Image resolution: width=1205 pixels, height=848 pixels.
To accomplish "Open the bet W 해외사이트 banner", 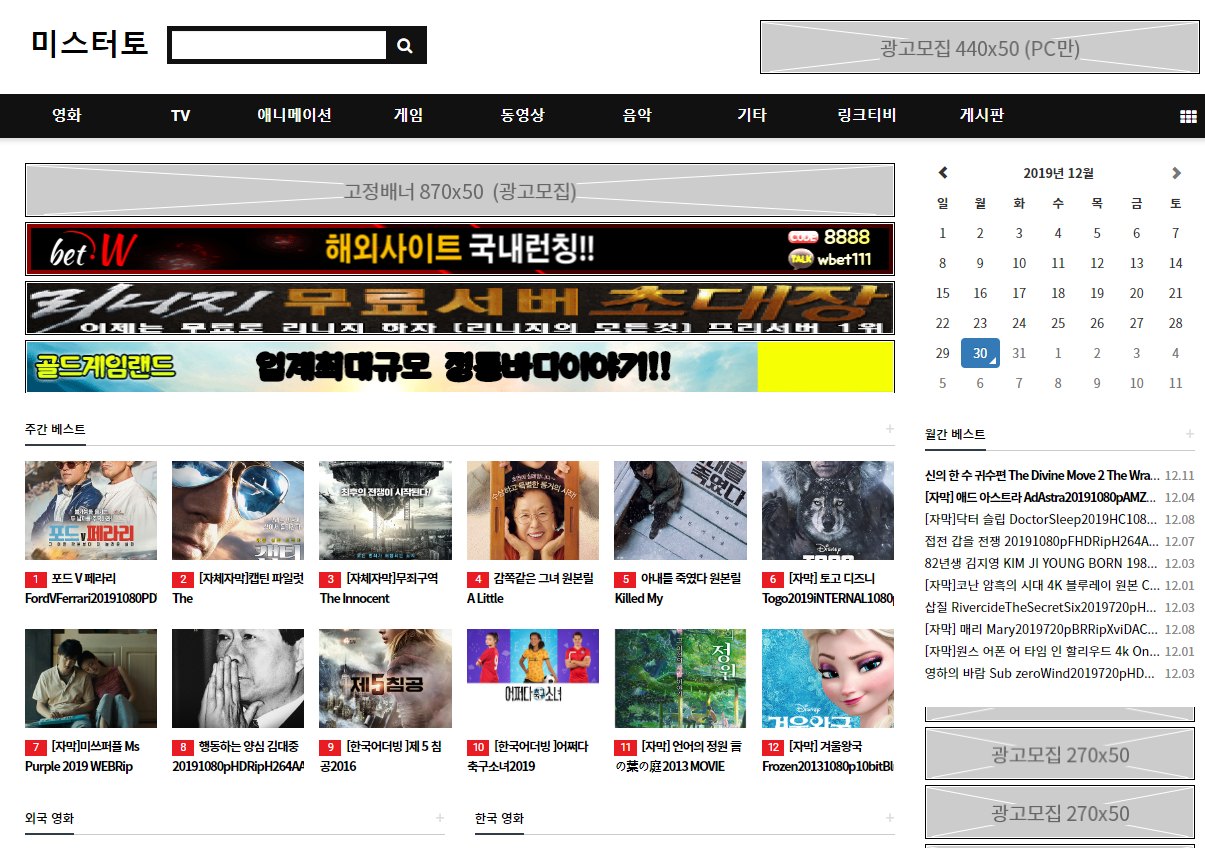I will (x=460, y=249).
